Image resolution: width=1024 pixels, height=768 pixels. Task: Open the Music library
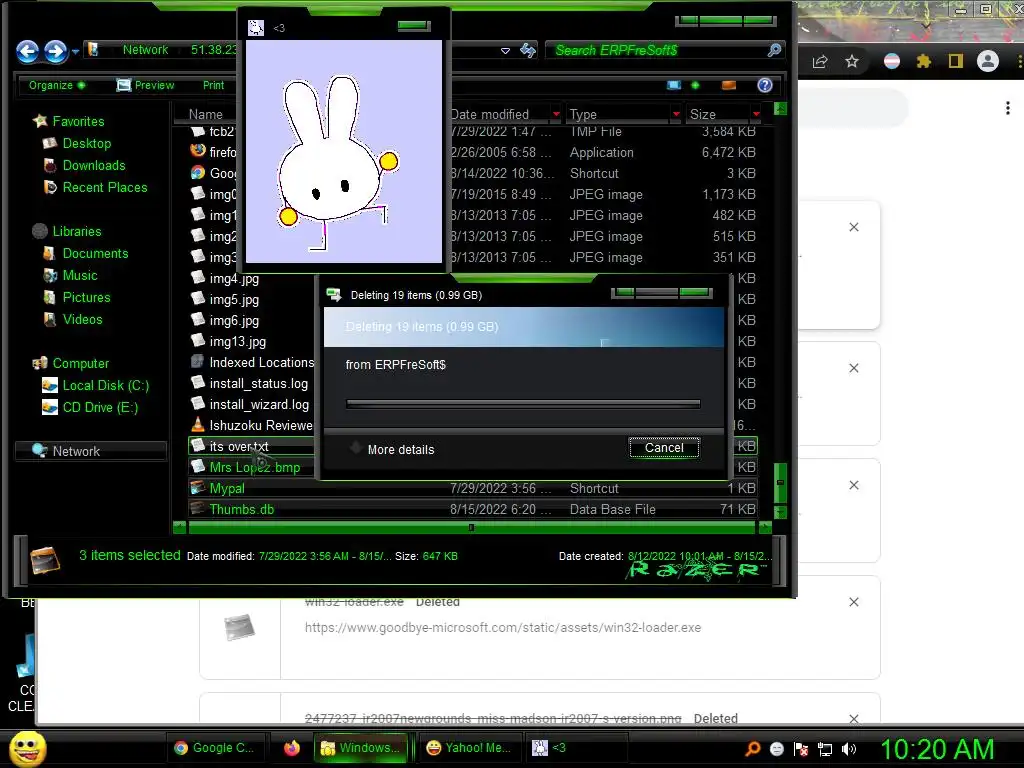pos(80,276)
